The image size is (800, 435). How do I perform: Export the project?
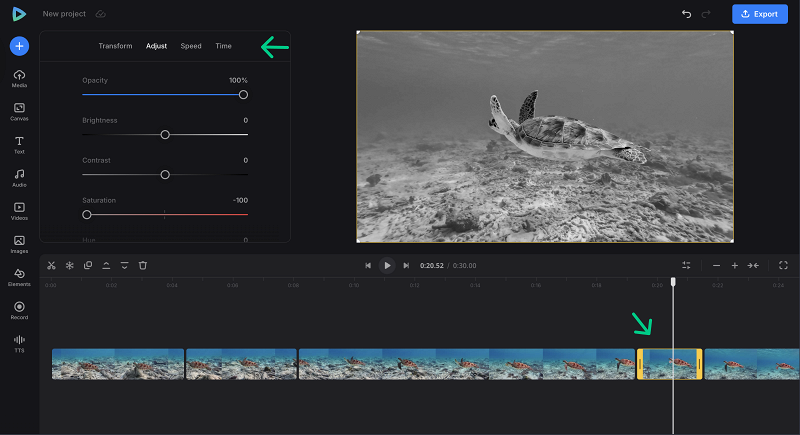760,14
